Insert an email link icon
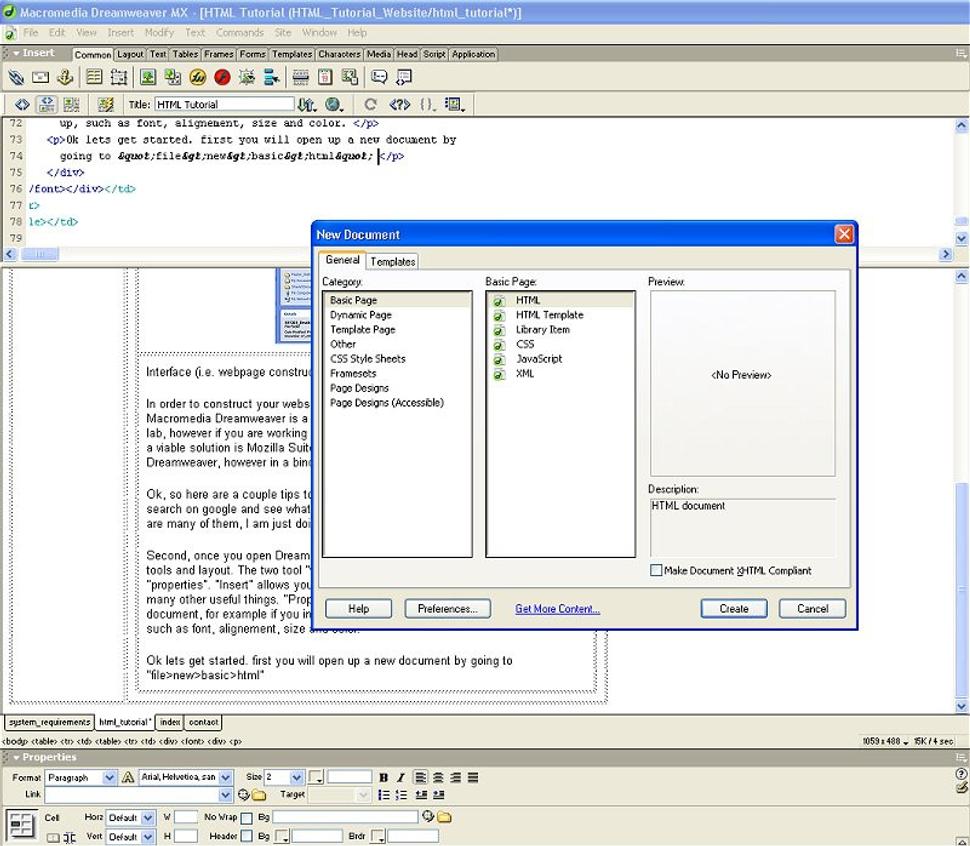Viewport: 970px width, 846px height. [x=40, y=77]
